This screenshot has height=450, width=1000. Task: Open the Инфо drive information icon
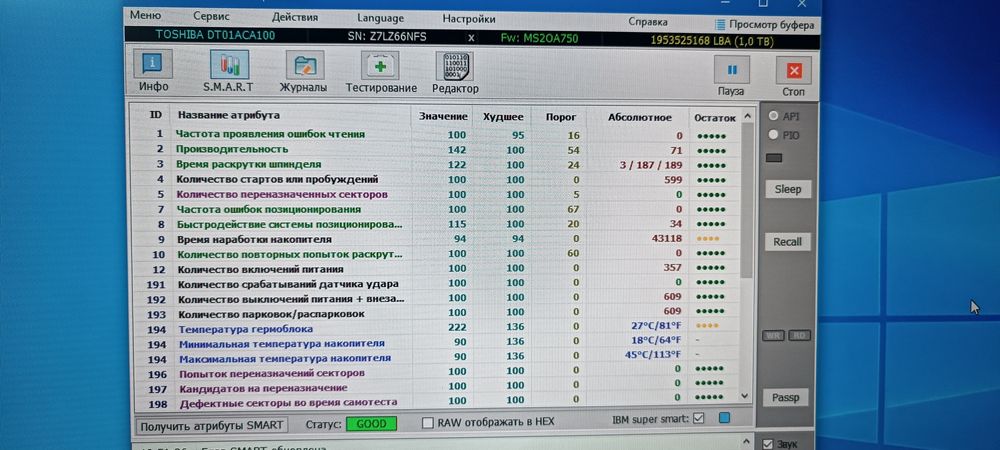[152, 65]
